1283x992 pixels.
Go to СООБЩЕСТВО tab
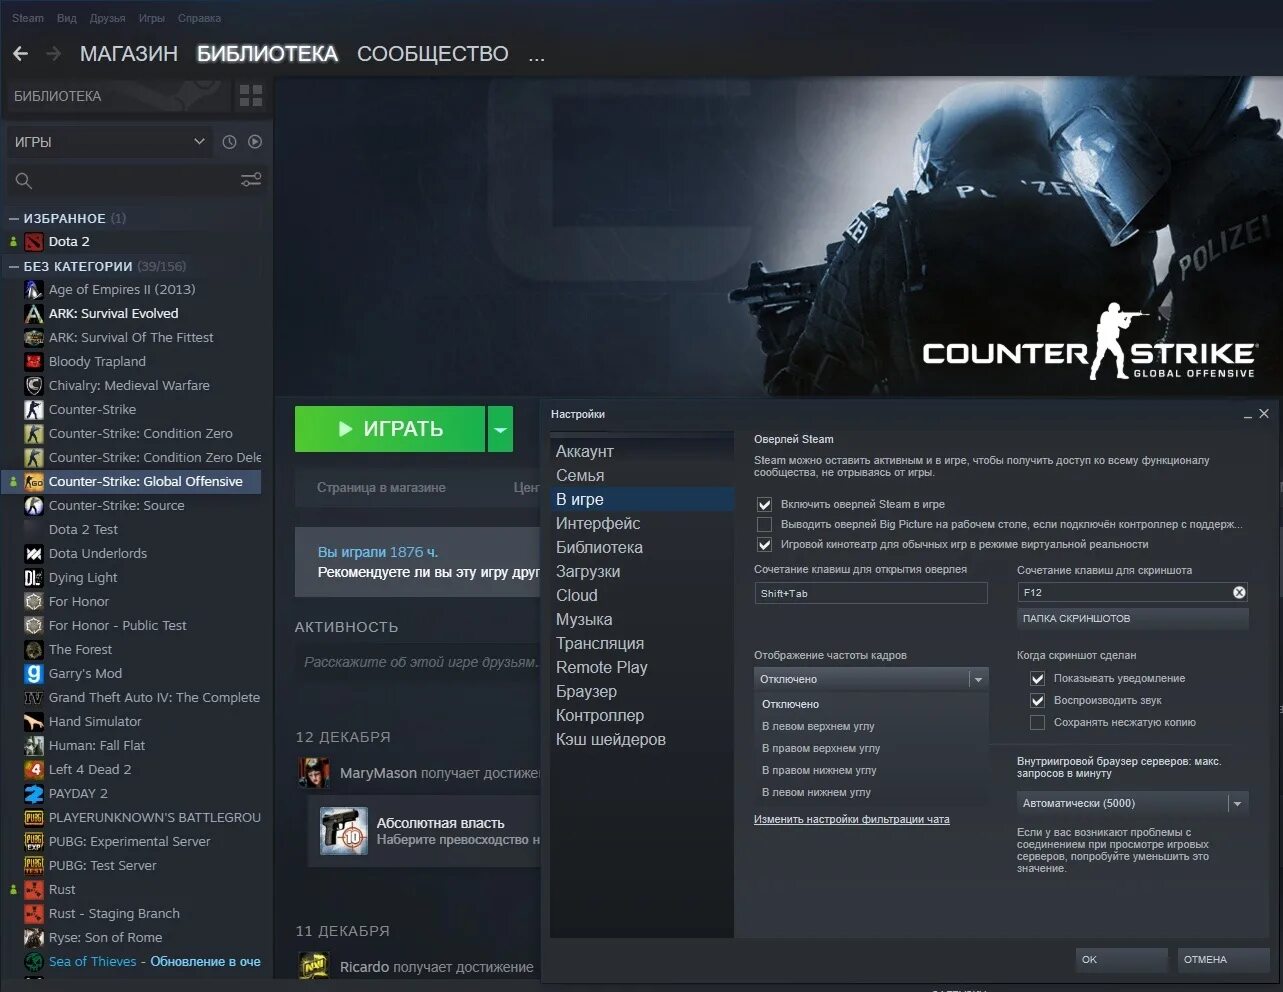point(433,54)
